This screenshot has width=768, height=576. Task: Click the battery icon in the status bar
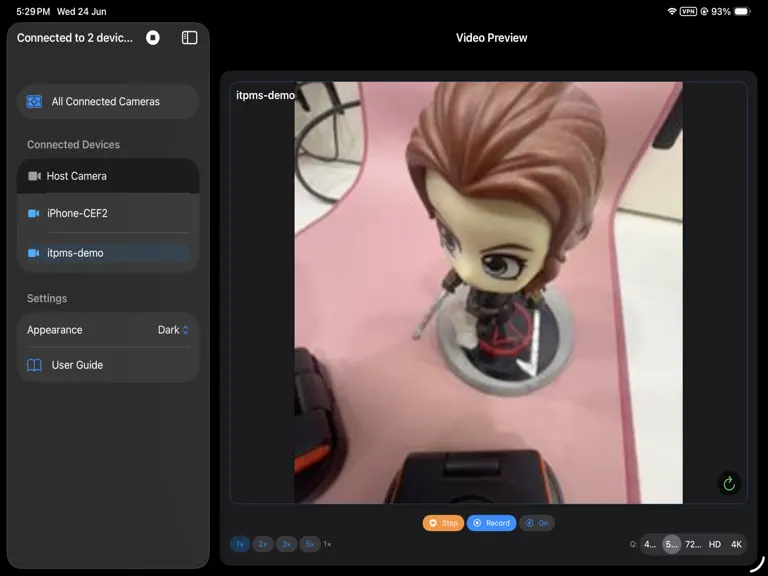[x=742, y=11]
